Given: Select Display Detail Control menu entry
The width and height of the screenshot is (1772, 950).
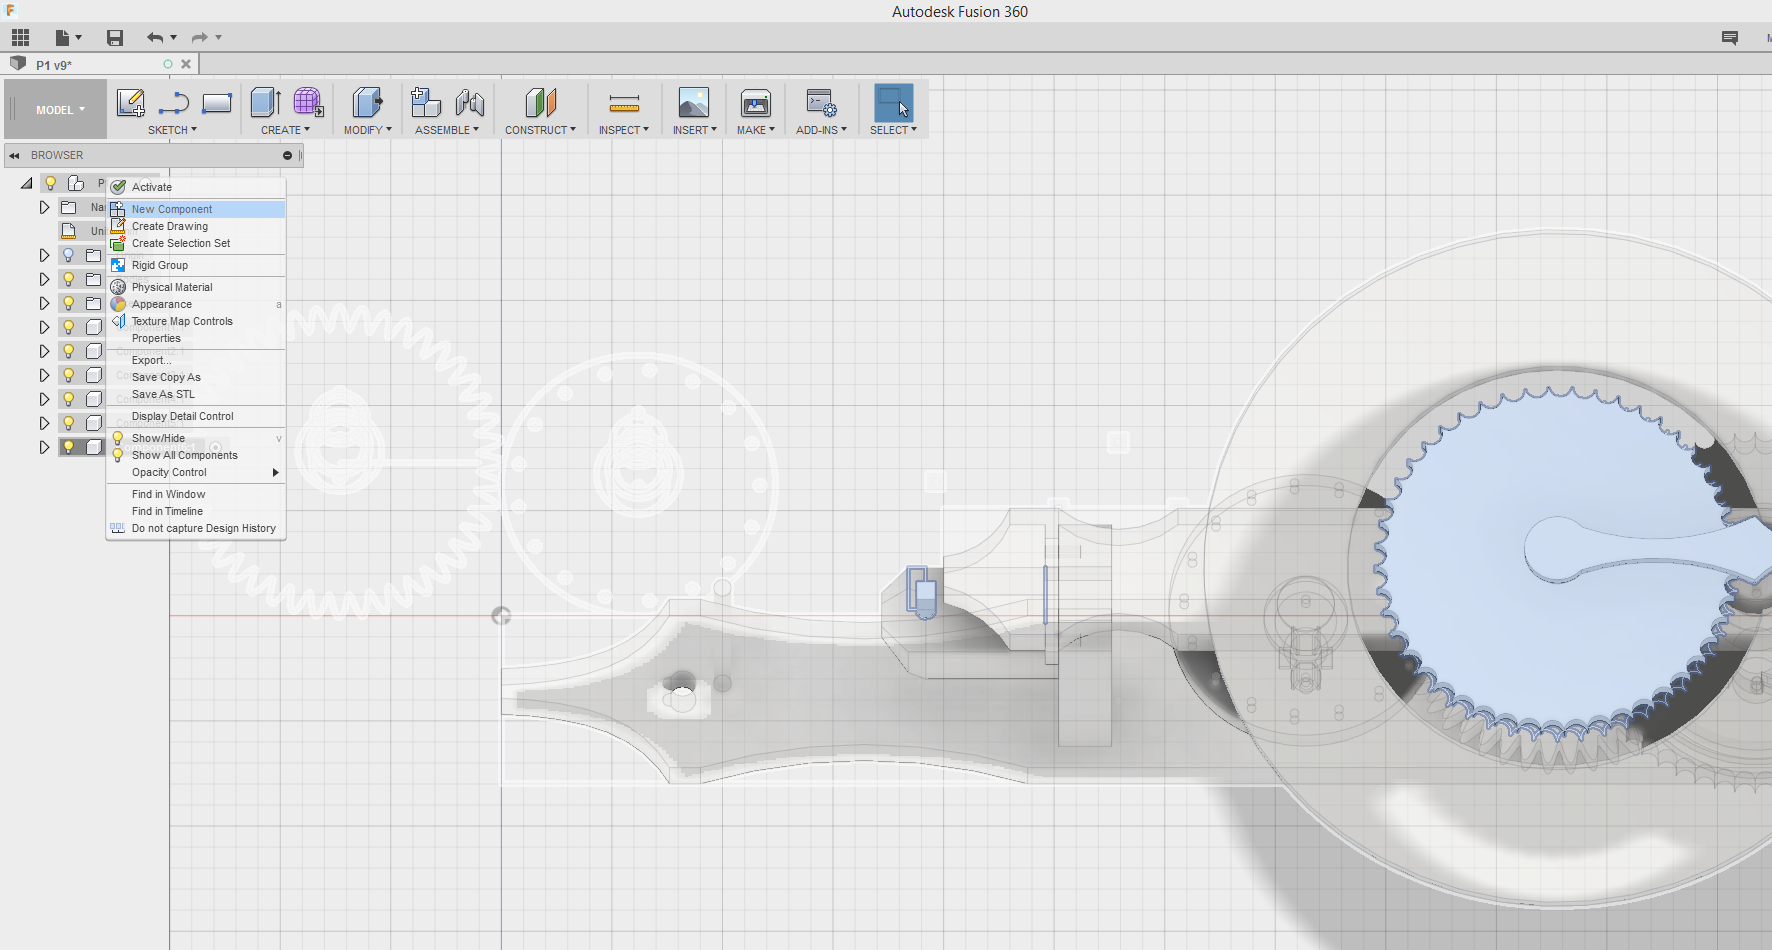Looking at the screenshot, I should [x=196, y=416].
